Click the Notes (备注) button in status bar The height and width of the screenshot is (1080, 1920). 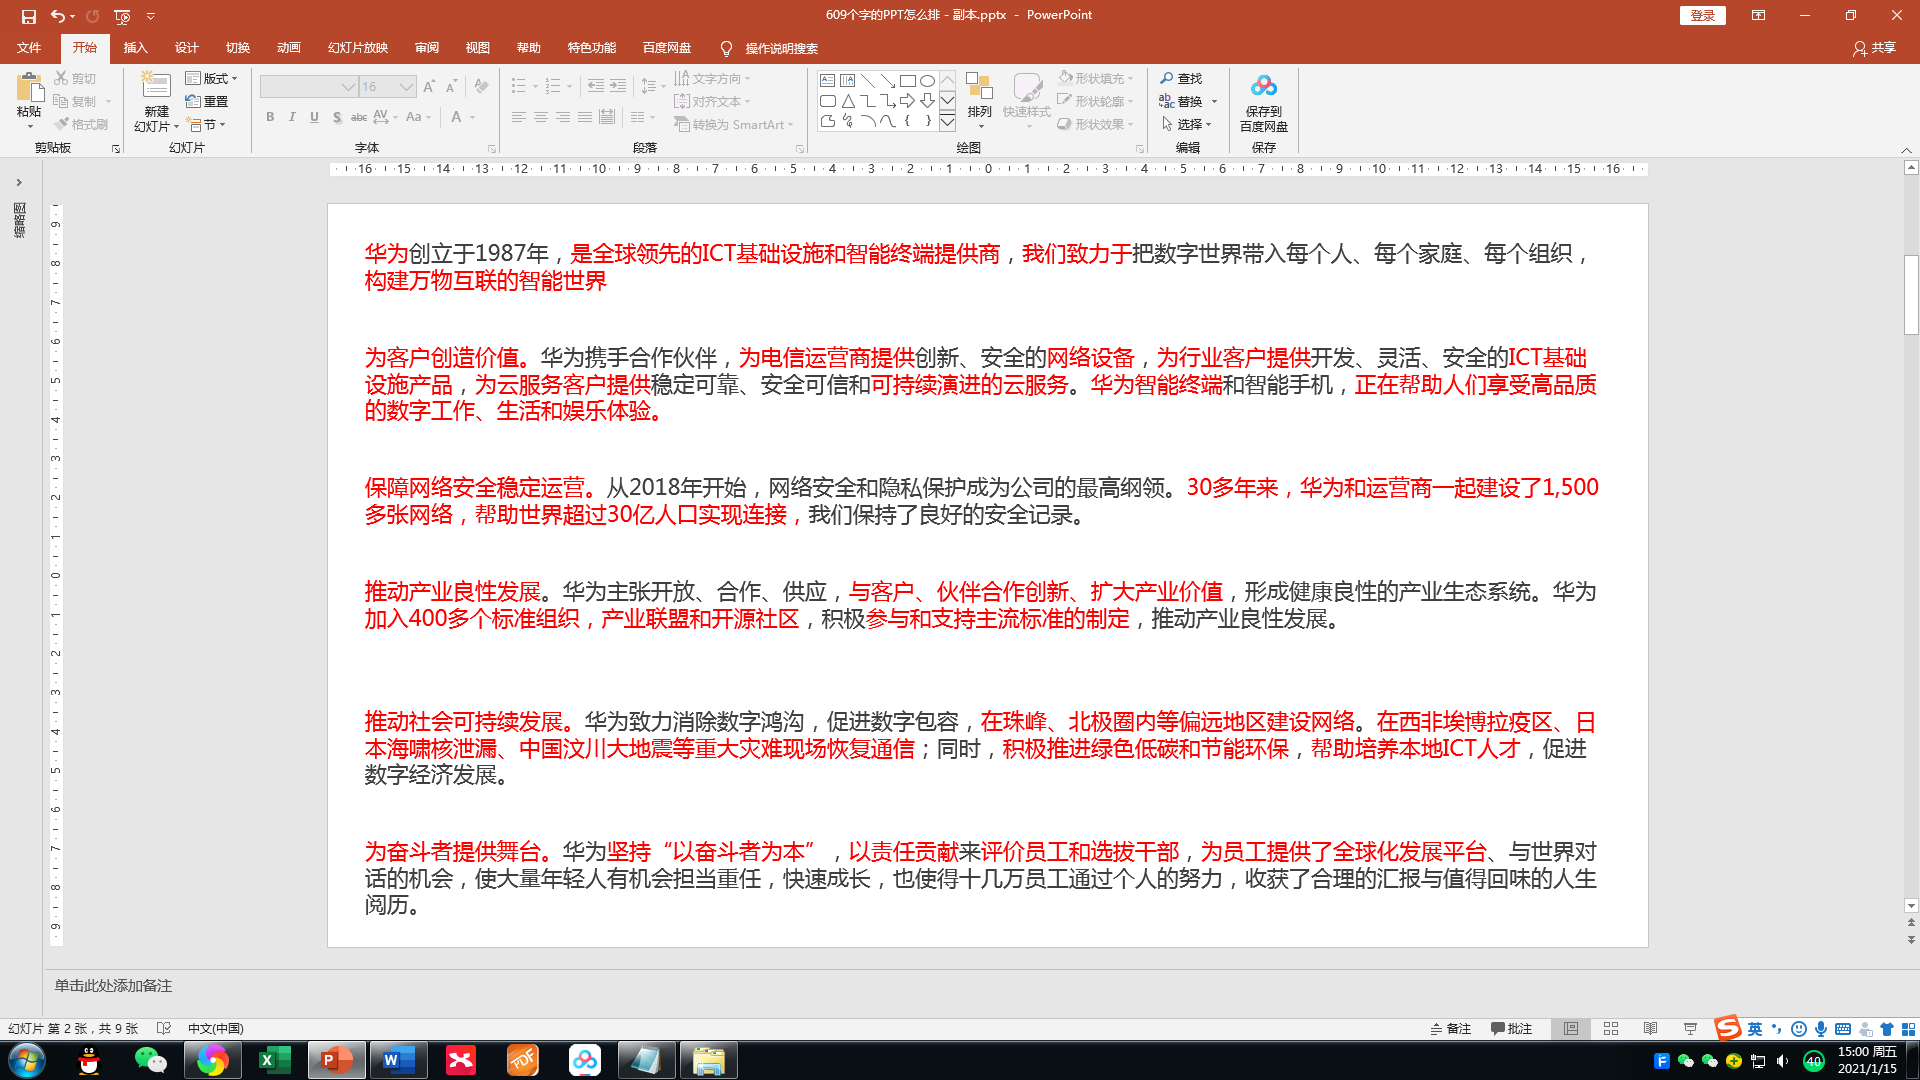[1451, 1028]
